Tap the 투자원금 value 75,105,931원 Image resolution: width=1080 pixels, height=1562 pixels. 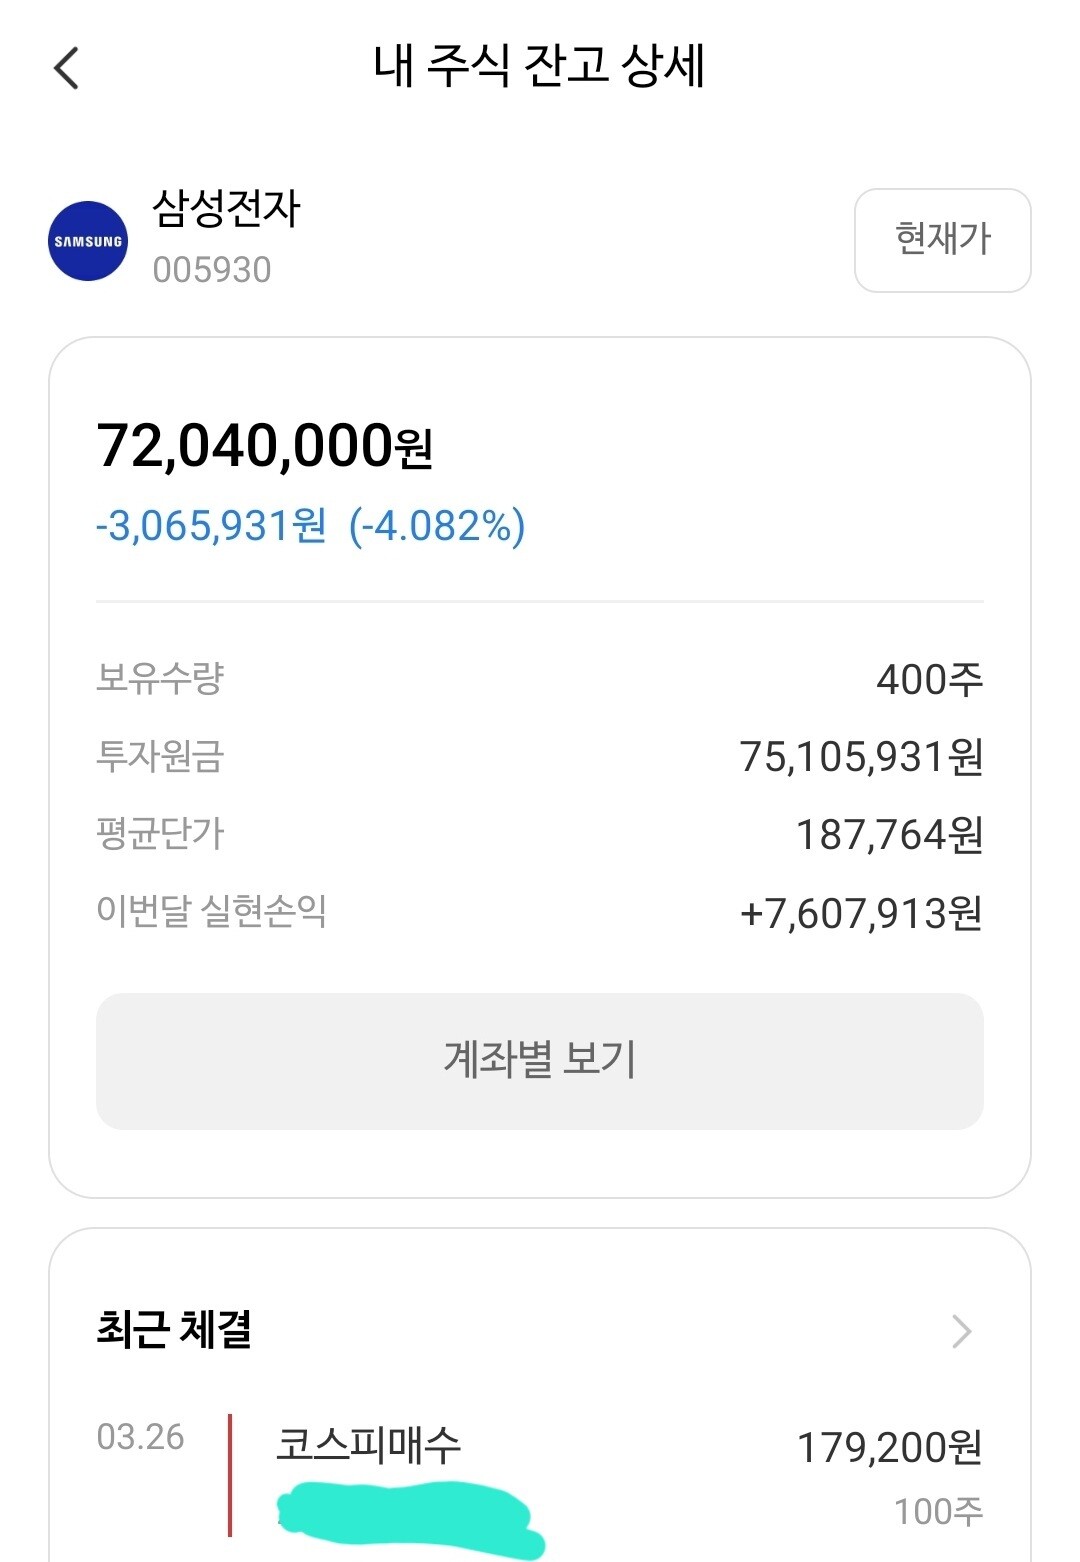[861, 757]
